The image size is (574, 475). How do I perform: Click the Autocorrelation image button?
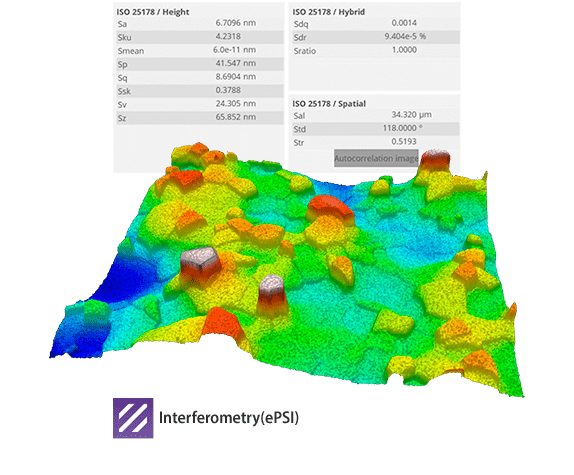click(376, 158)
